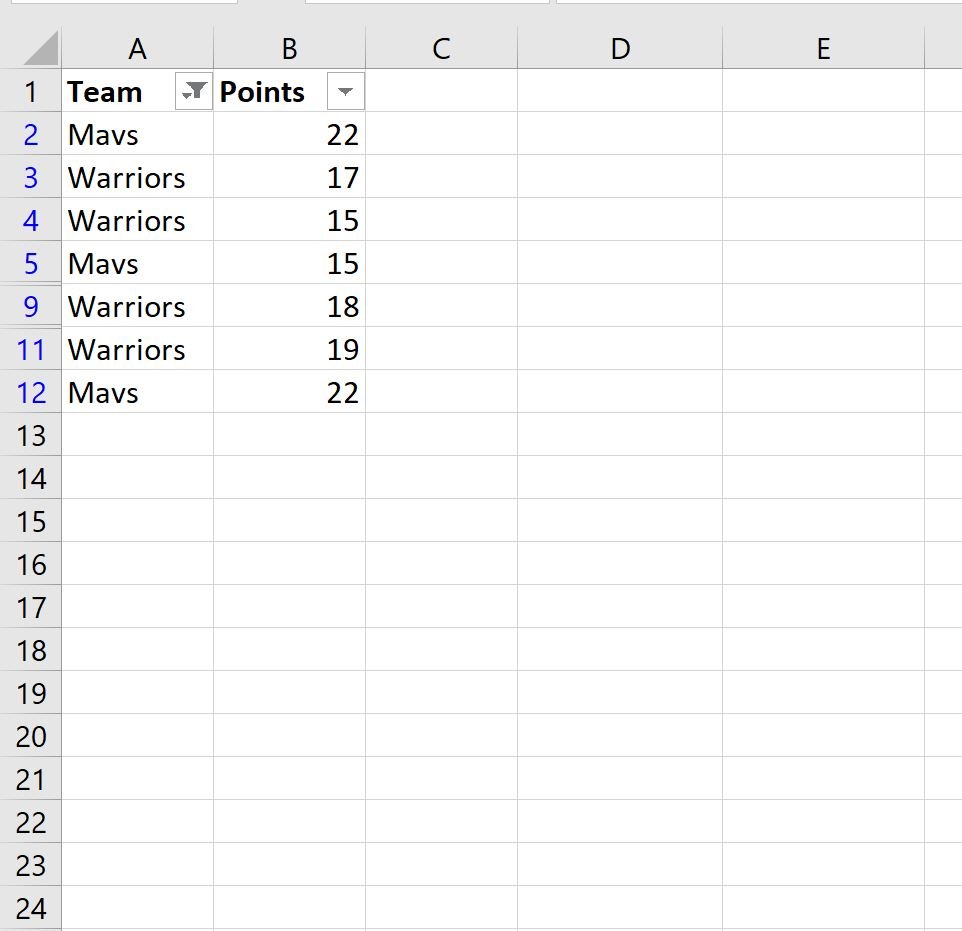Select column D header
The height and width of the screenshot is (931, 962).
(620, 48)
